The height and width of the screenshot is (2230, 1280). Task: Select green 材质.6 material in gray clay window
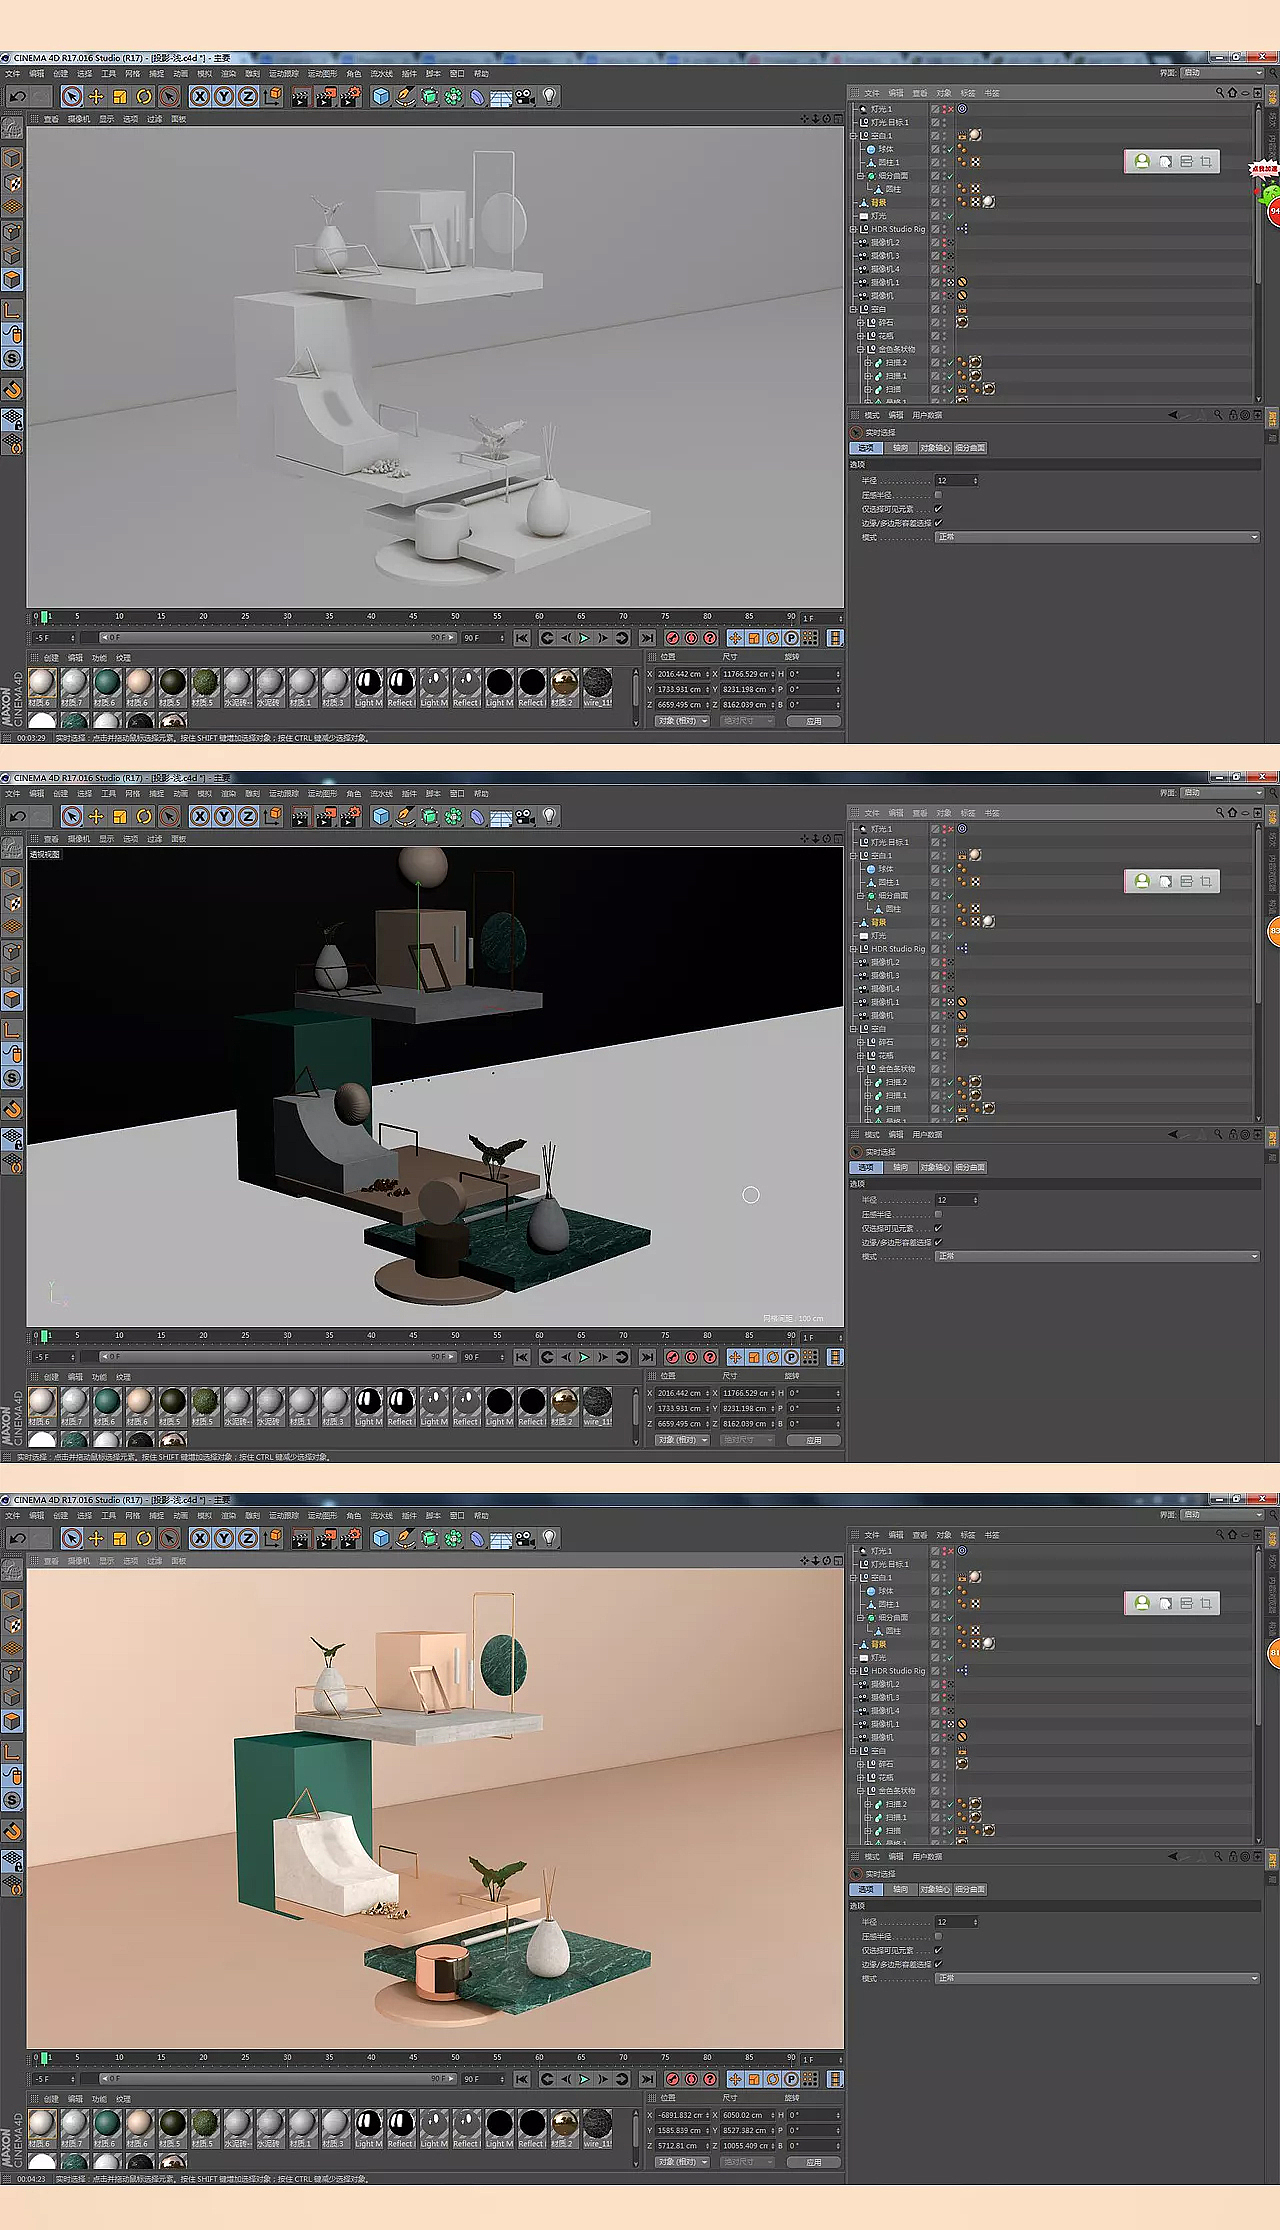tap(107, 687)
